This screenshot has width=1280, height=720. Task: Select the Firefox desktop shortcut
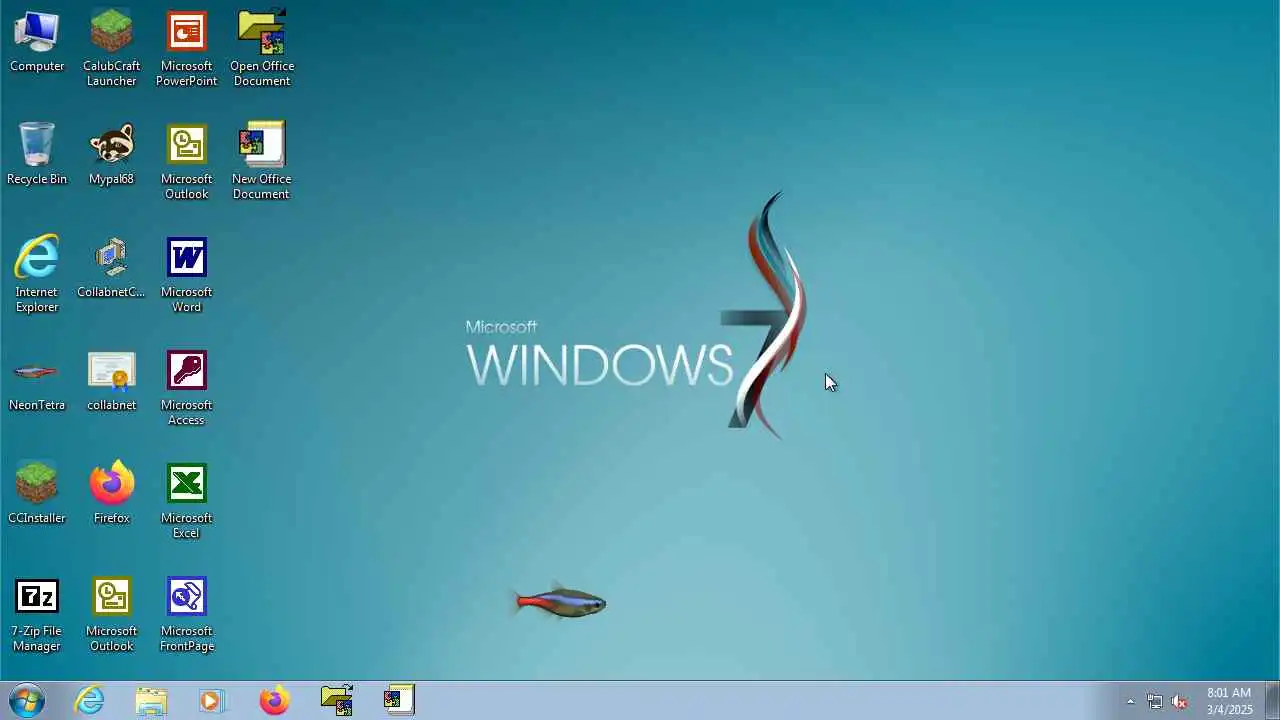pyautogui.click(x=111, y=493)
